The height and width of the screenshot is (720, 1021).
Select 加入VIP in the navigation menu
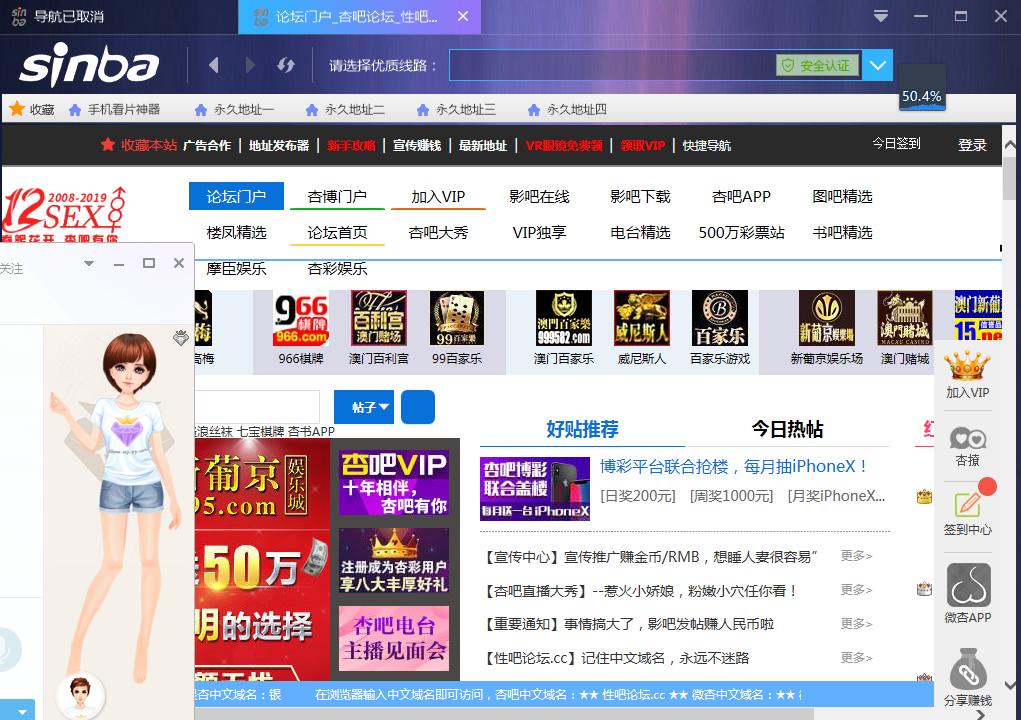tap(438, 196)
